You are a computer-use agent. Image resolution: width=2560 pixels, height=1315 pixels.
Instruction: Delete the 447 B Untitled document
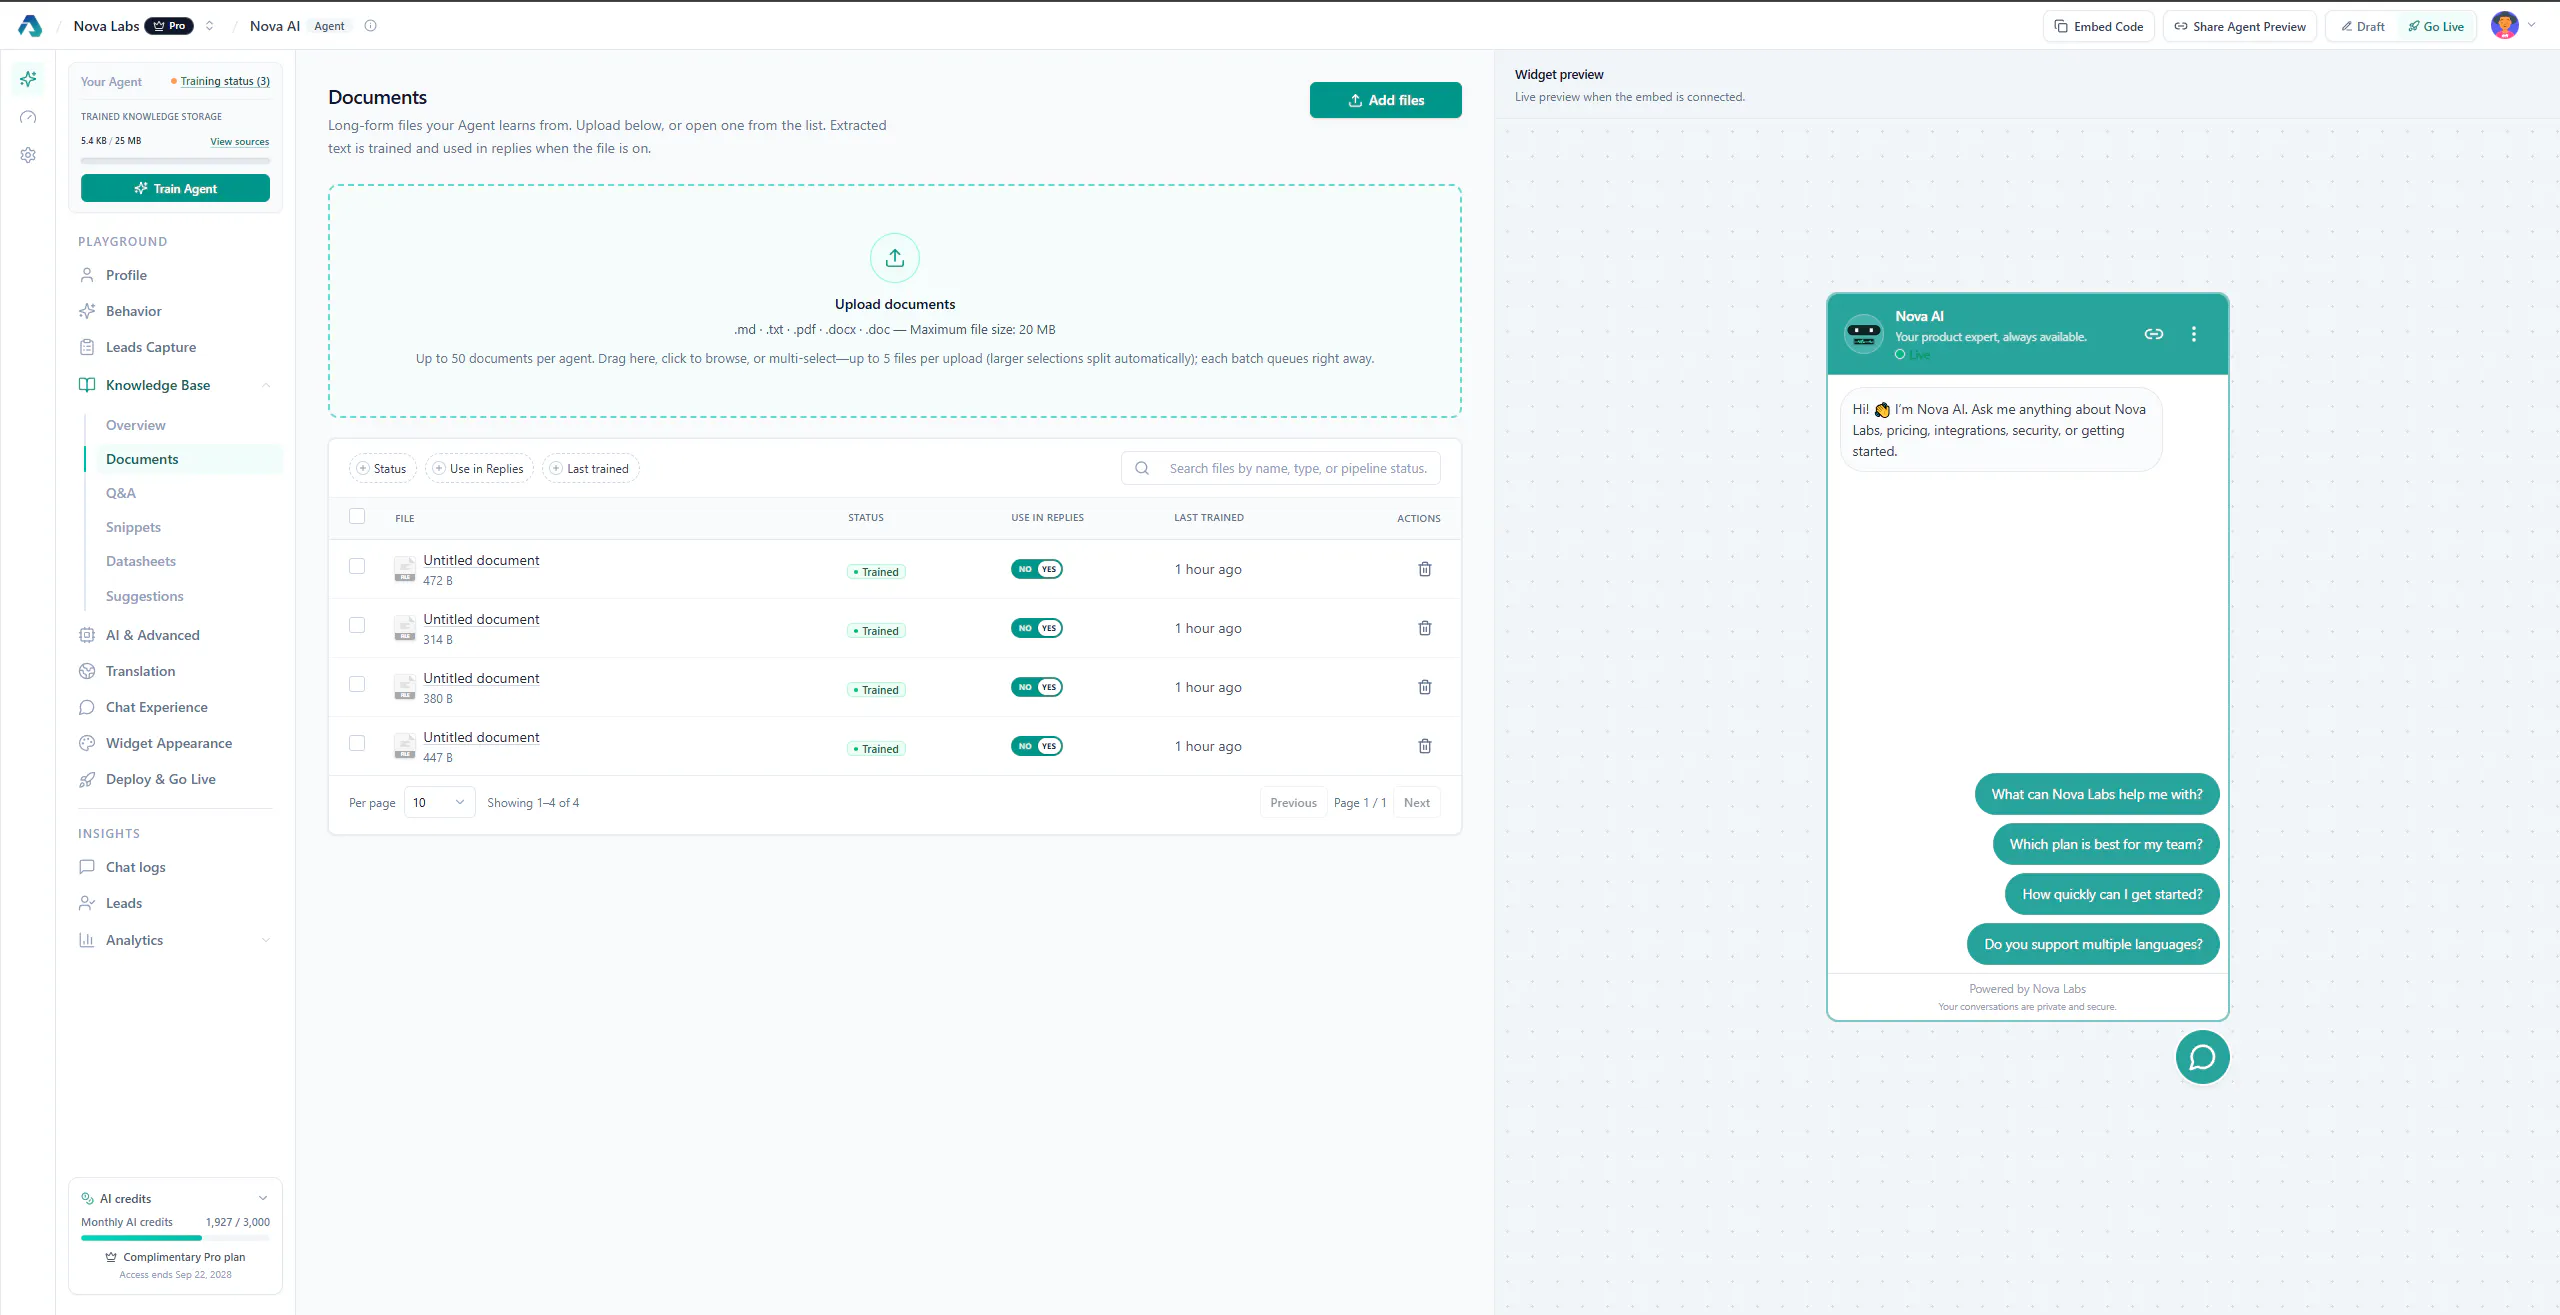[x=1425, y=746]
